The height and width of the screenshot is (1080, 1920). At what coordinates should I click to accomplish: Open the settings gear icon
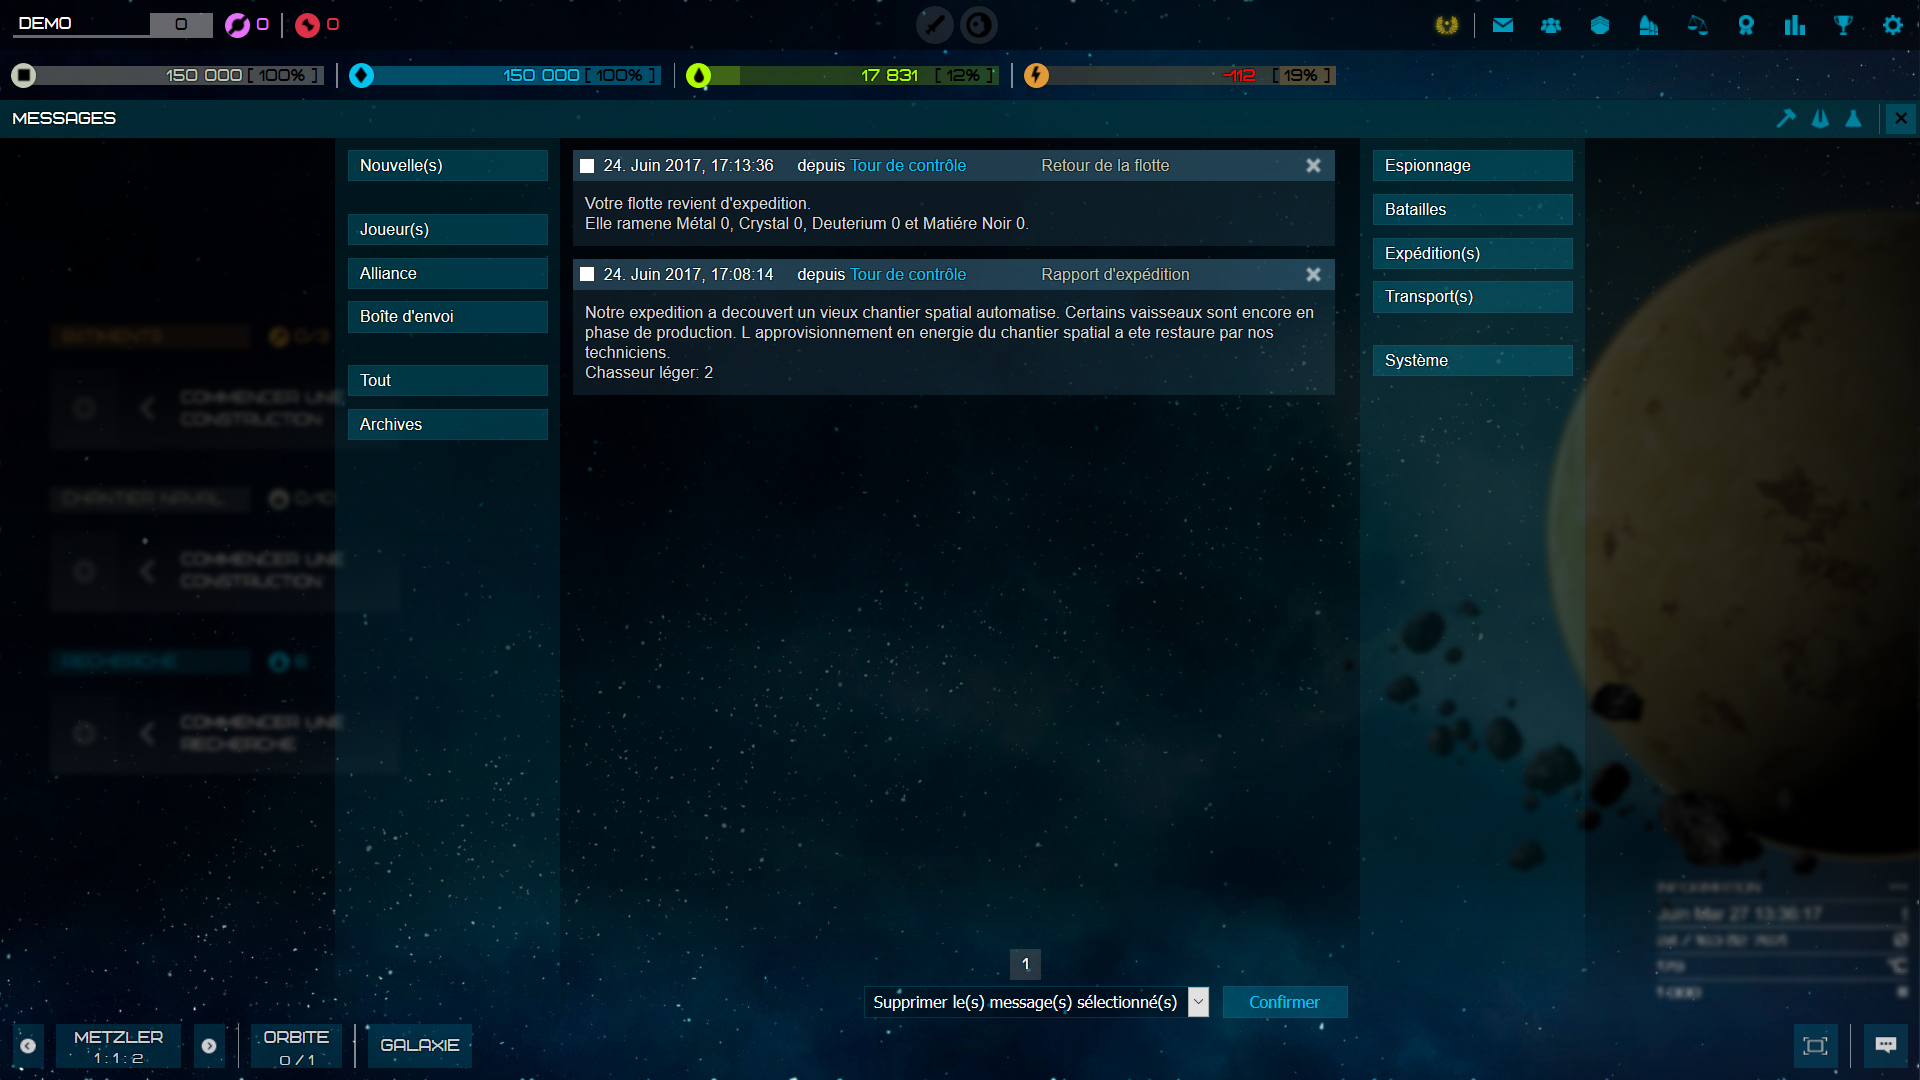click(x=1892, y=25)
